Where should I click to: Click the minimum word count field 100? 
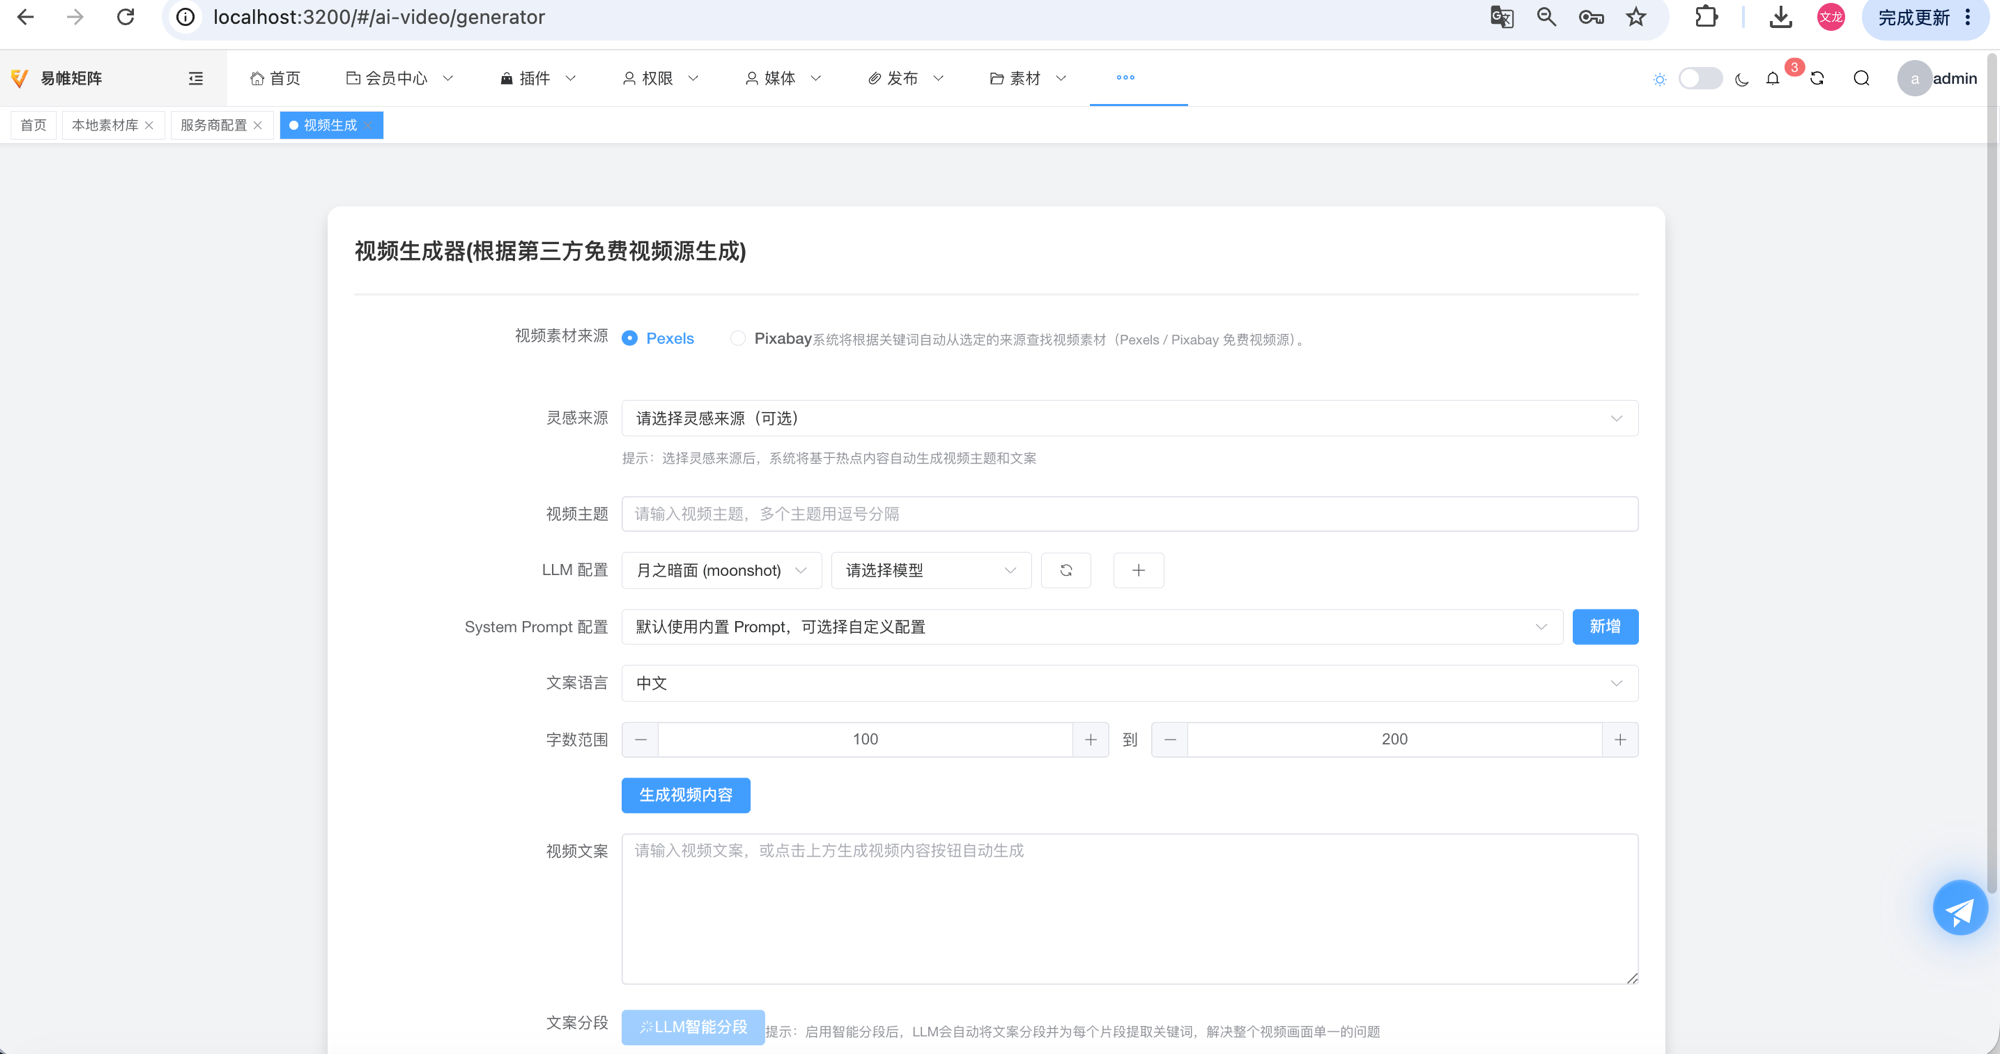pos(866,740)
